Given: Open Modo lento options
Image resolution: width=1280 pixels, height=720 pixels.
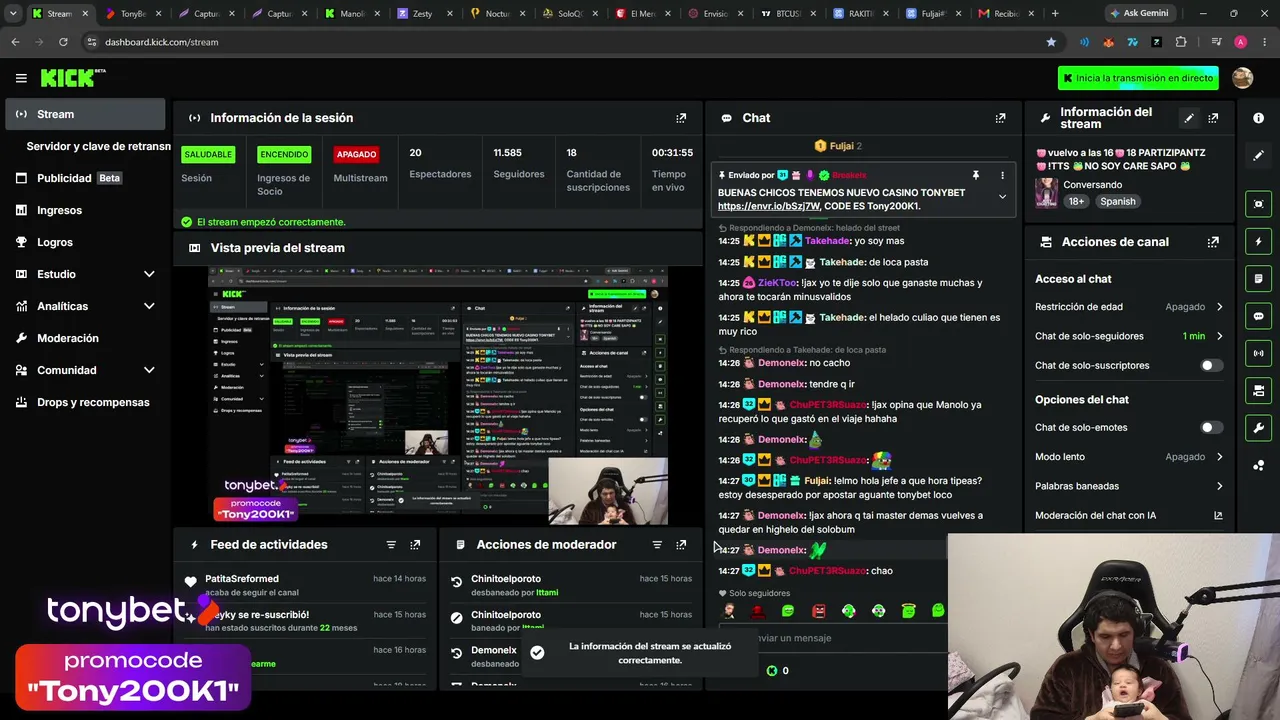Looking at the screenshot, I should tap(1129, 457).
